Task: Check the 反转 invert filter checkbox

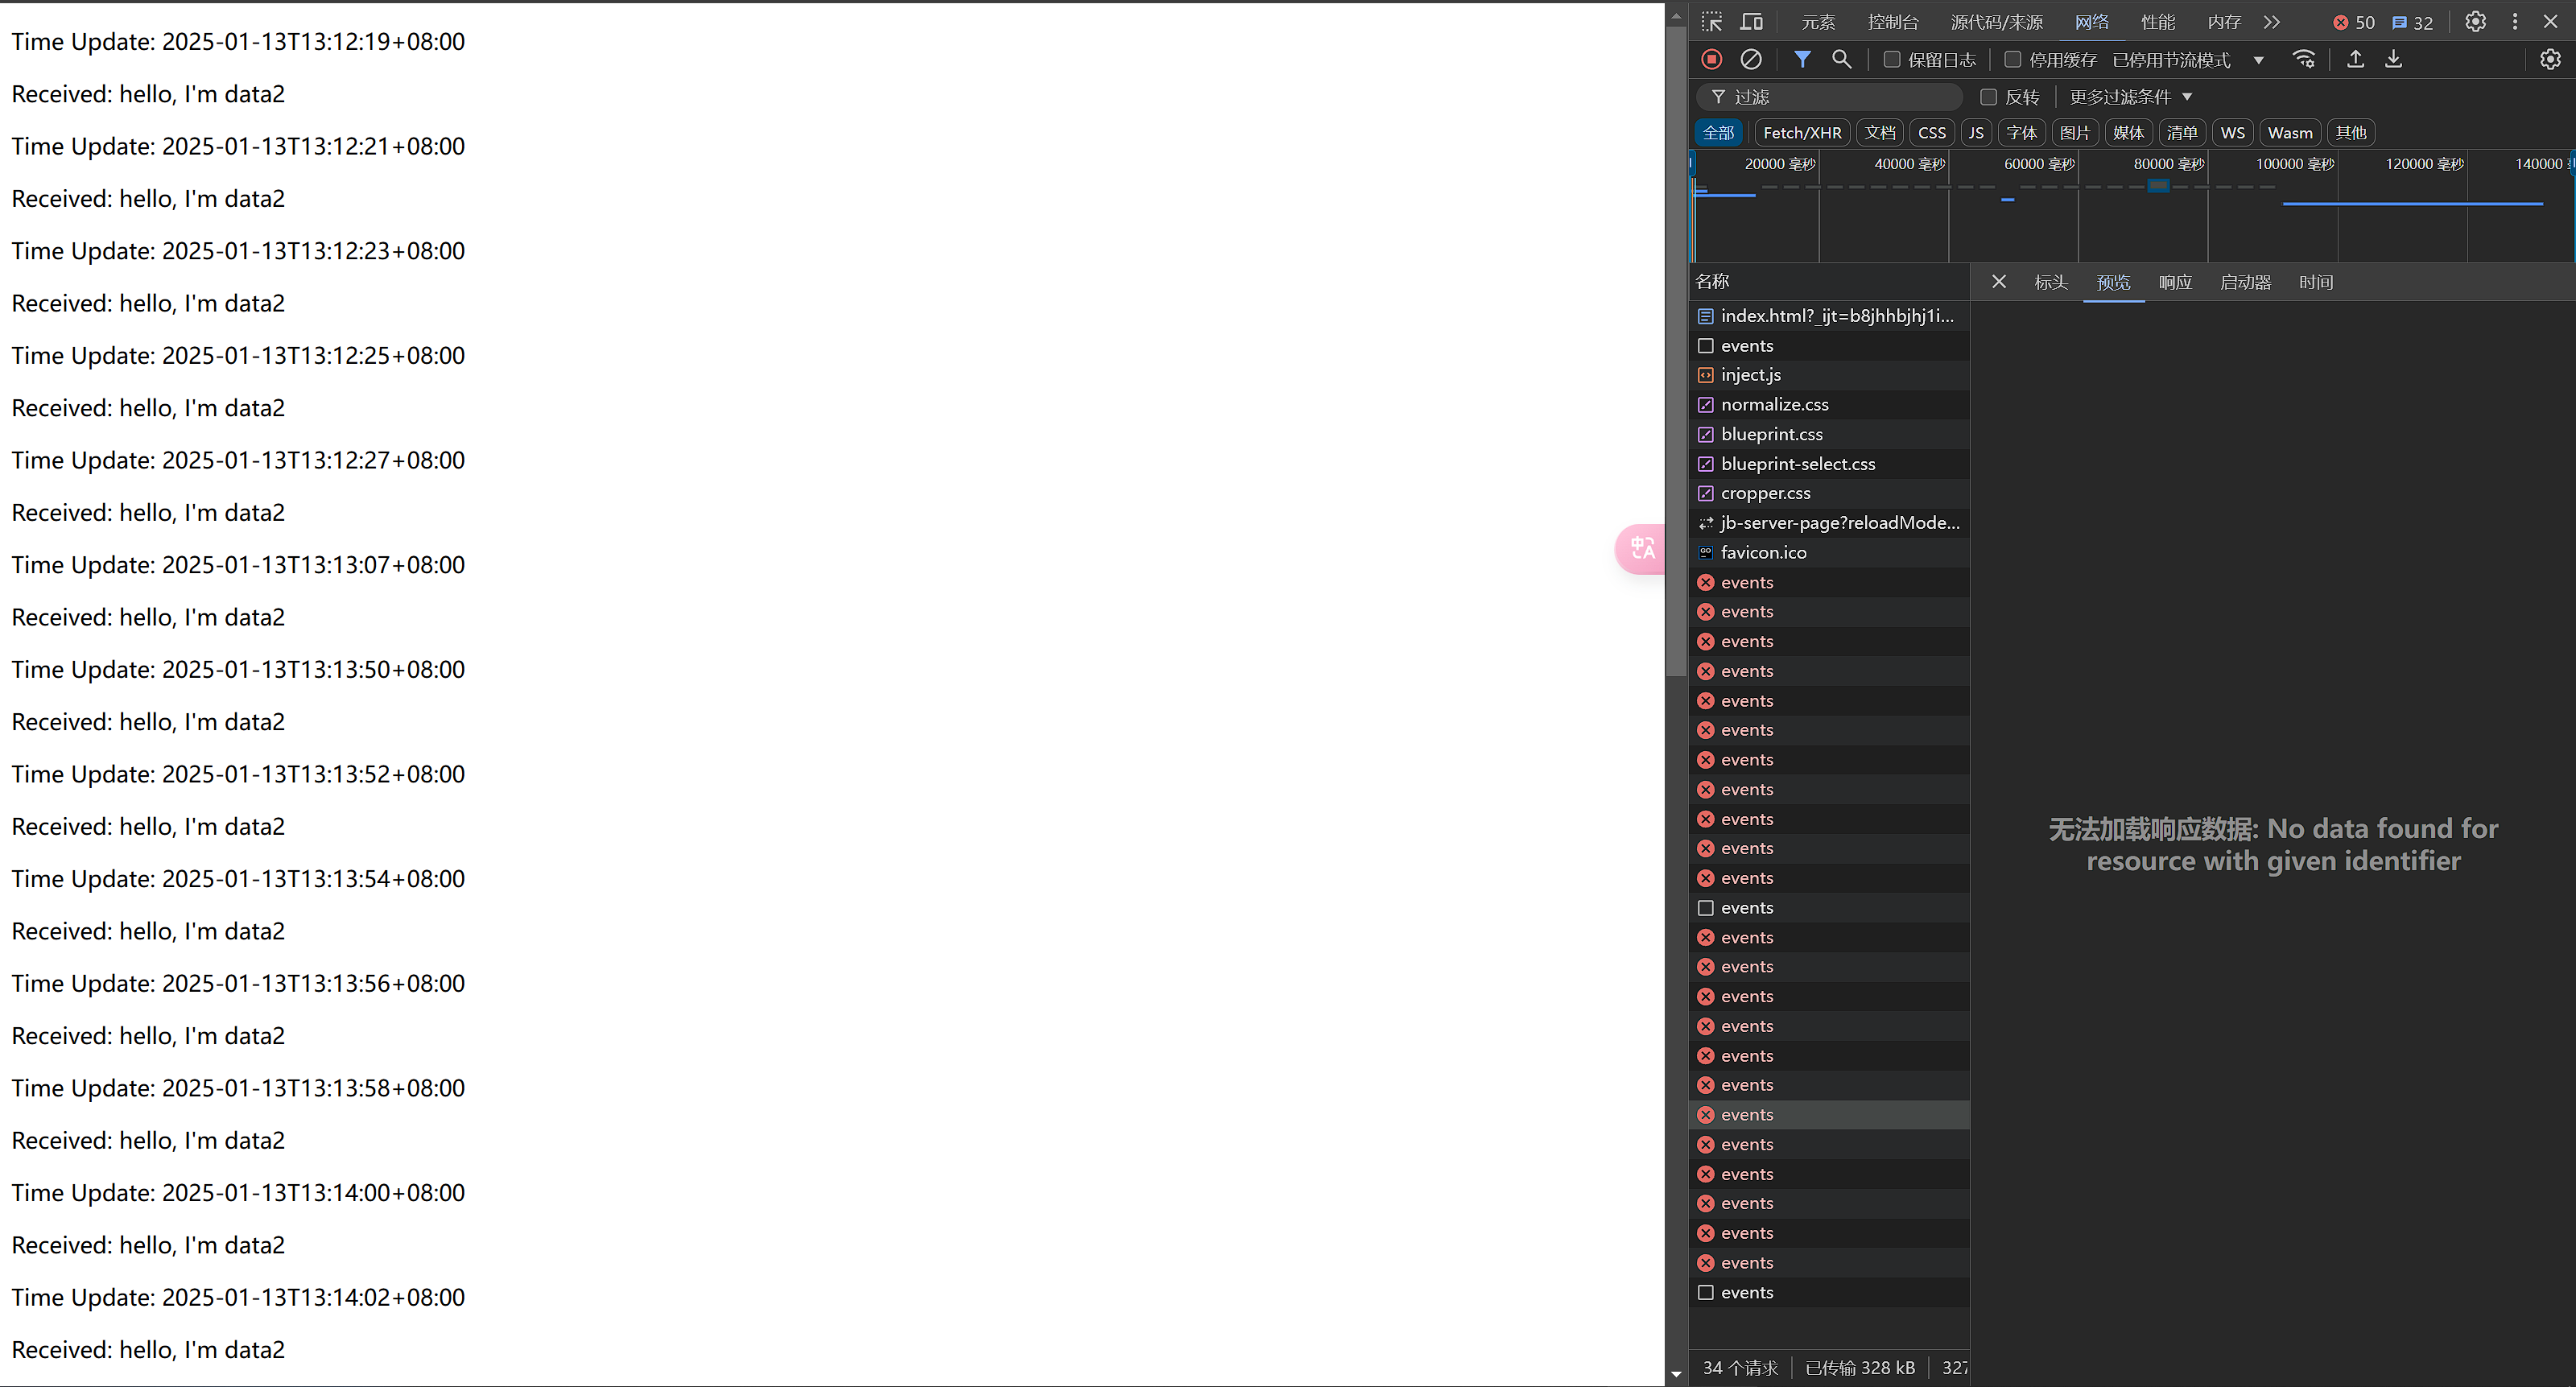Action: (1989, 97)
